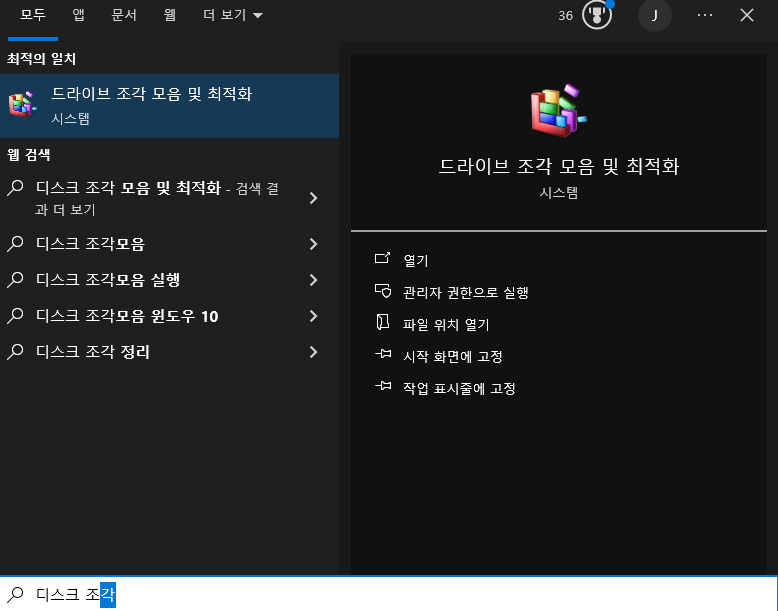Click the rewards points count 36

tap(565, 16)
